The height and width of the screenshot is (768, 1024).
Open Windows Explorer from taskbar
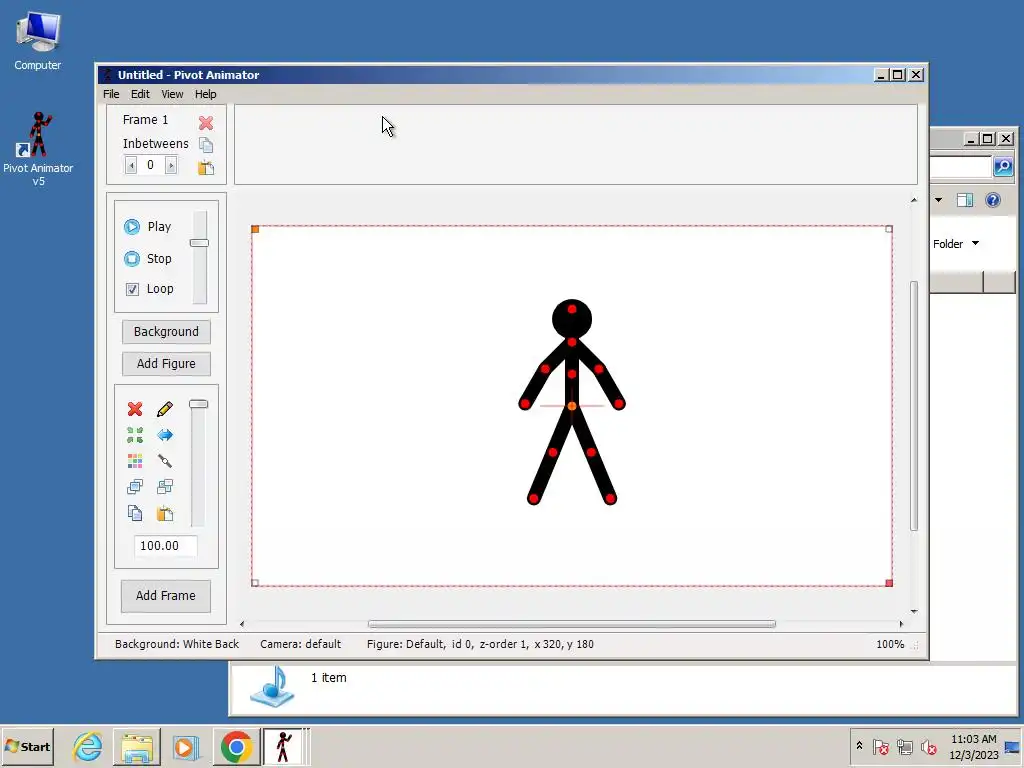136,746
